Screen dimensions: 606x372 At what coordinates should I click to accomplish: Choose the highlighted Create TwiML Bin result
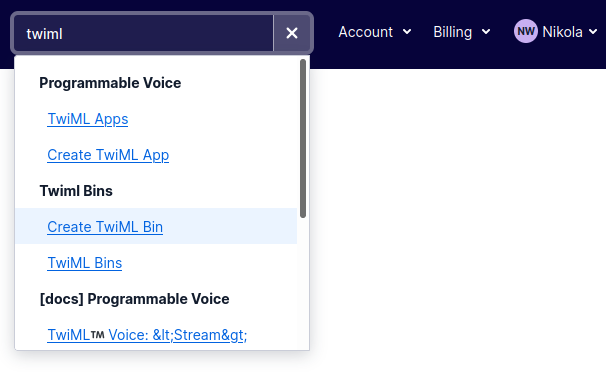(156, 226)
